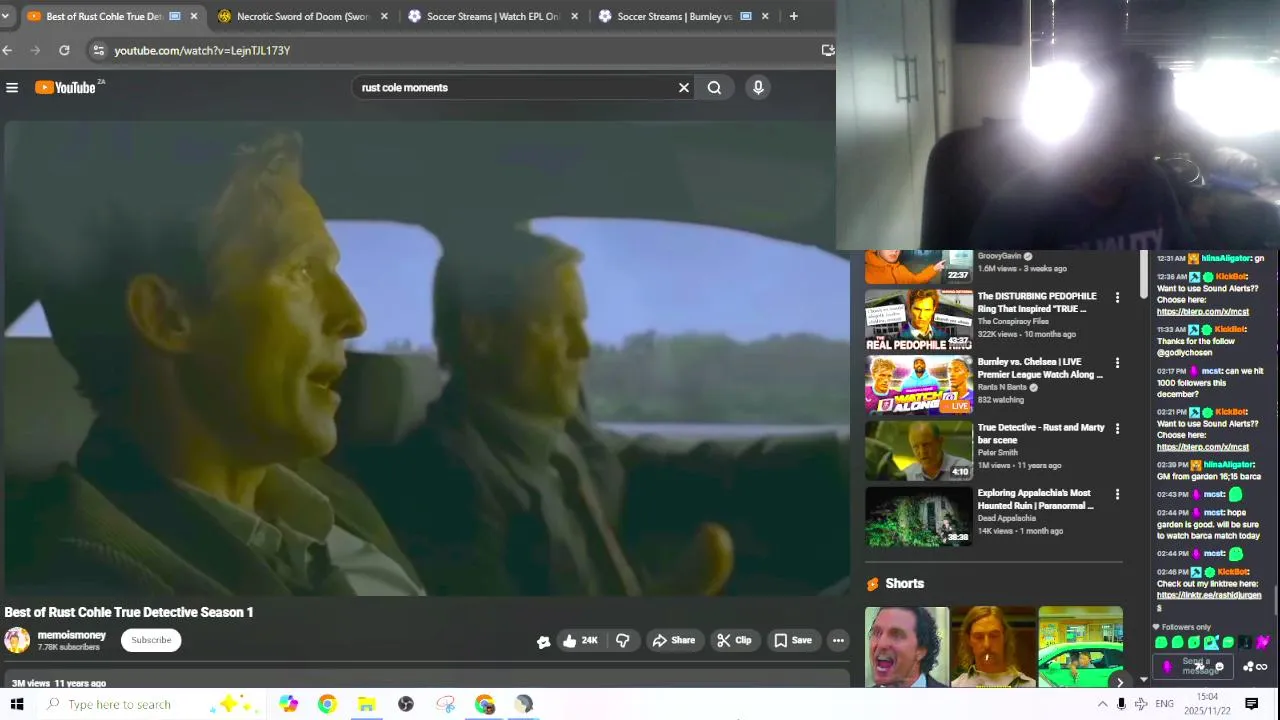Open Burnley vs. Chelsea LIVE video title
This screenshot has height=720, width=1280.
1040,368
